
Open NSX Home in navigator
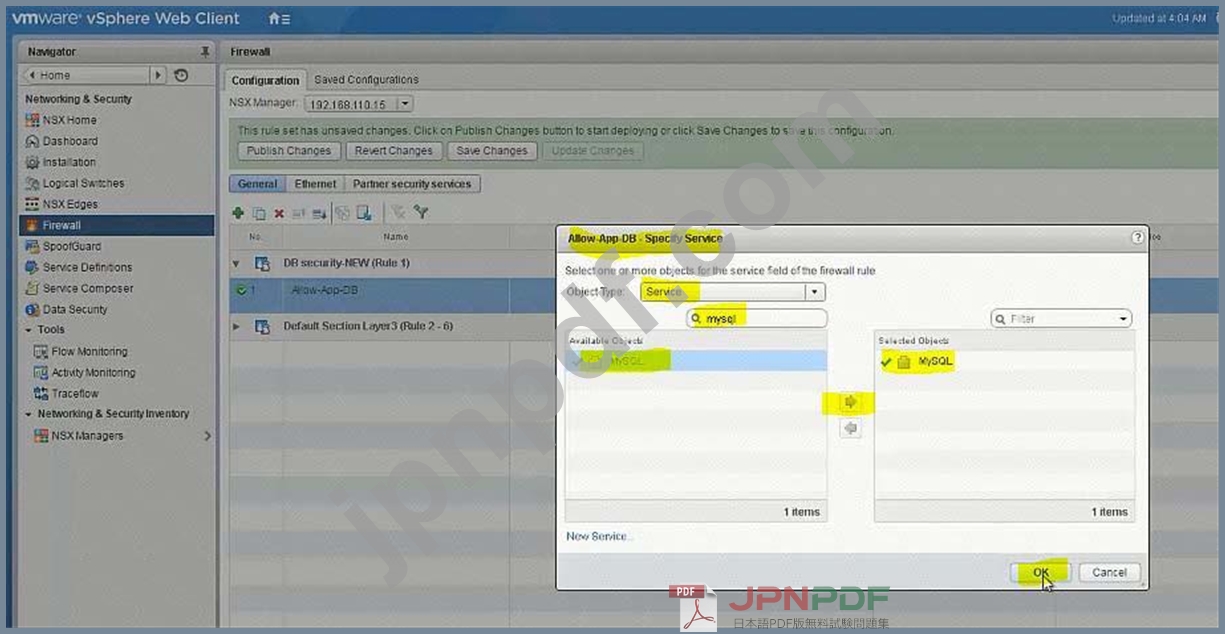coord(69,120)
